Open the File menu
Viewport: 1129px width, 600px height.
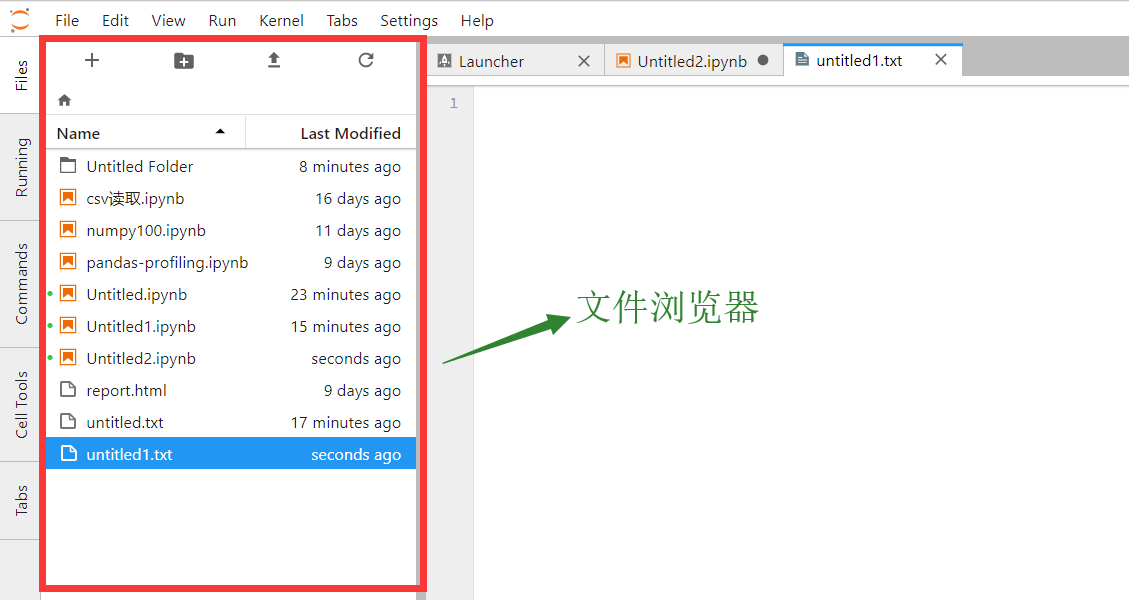click(x=67, y=21)
